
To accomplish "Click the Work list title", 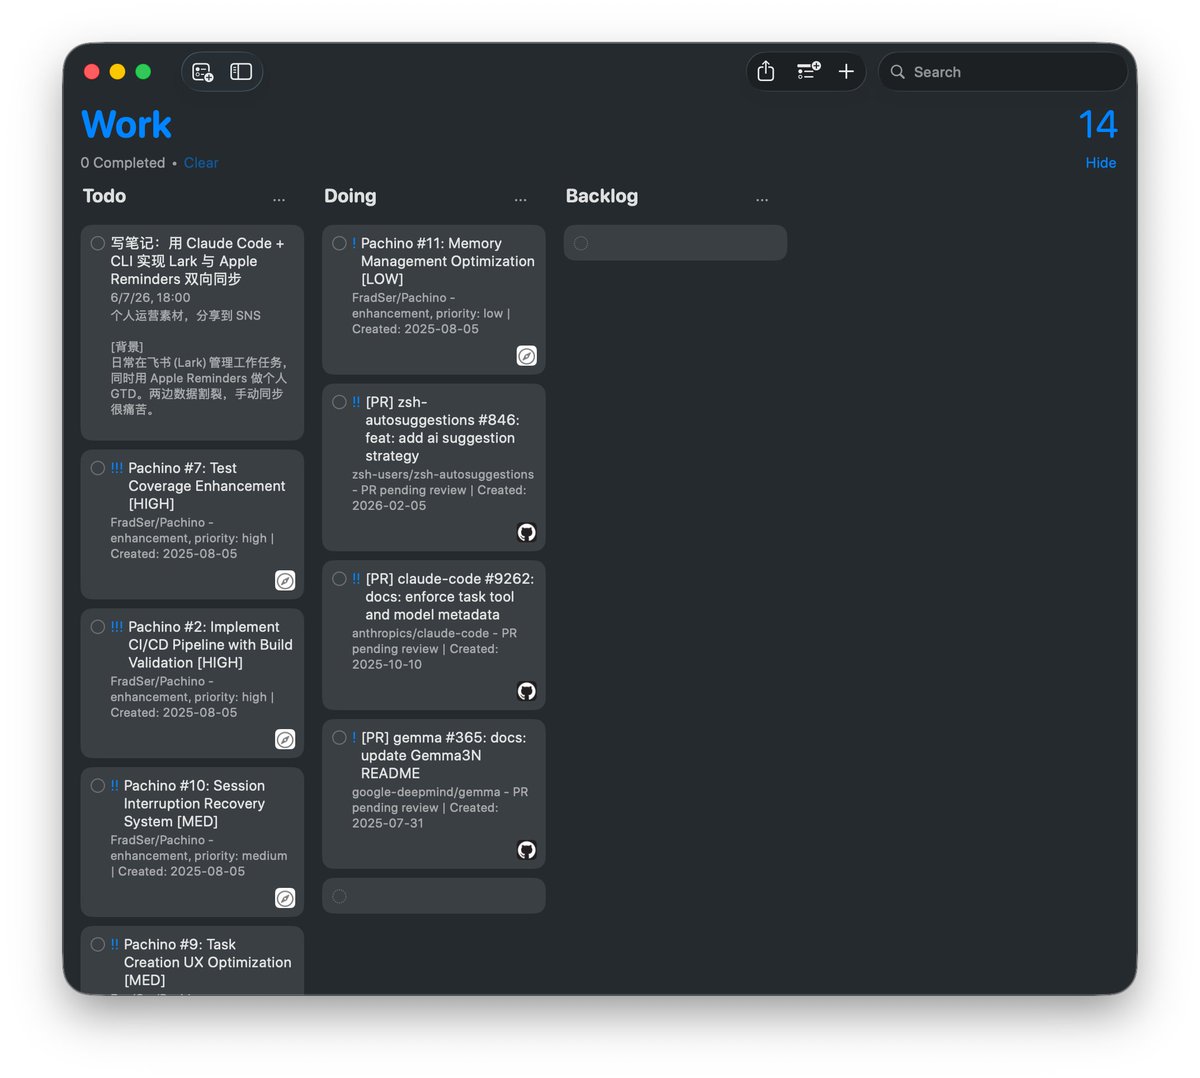I will tap(127, 125).
